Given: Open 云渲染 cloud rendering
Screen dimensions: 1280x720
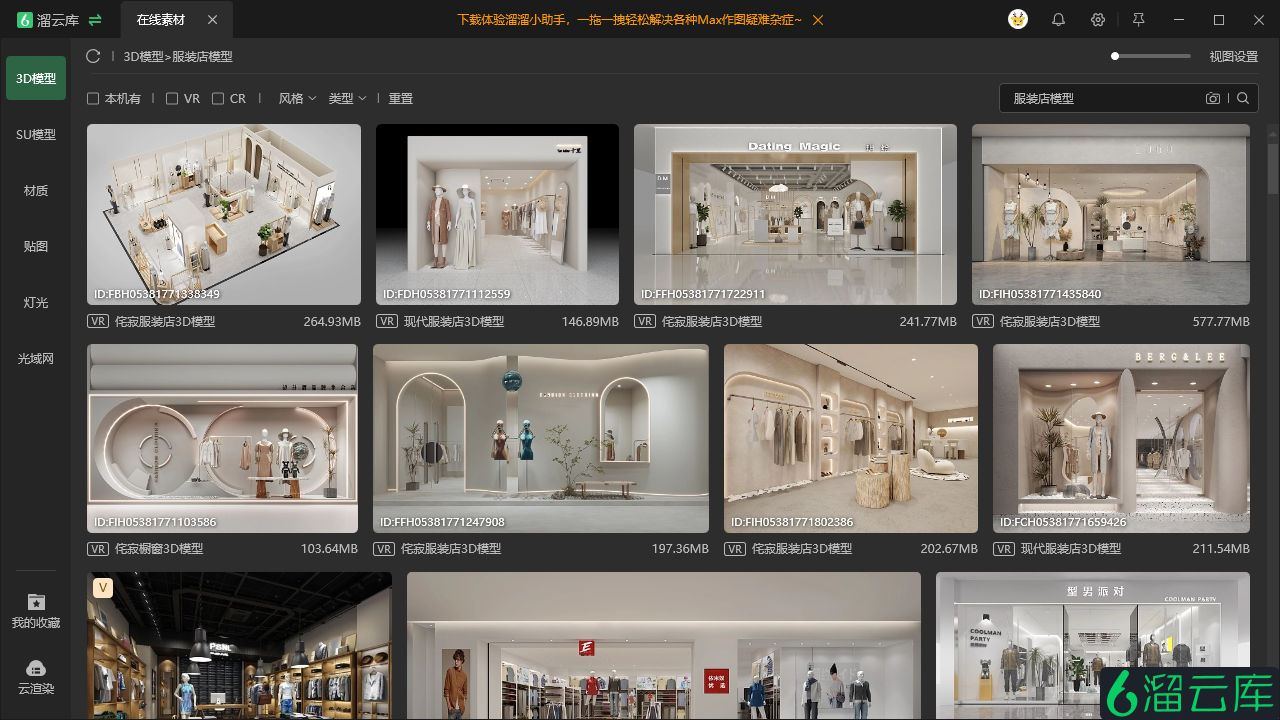Looking at the screenshot, I should point(36,677).
